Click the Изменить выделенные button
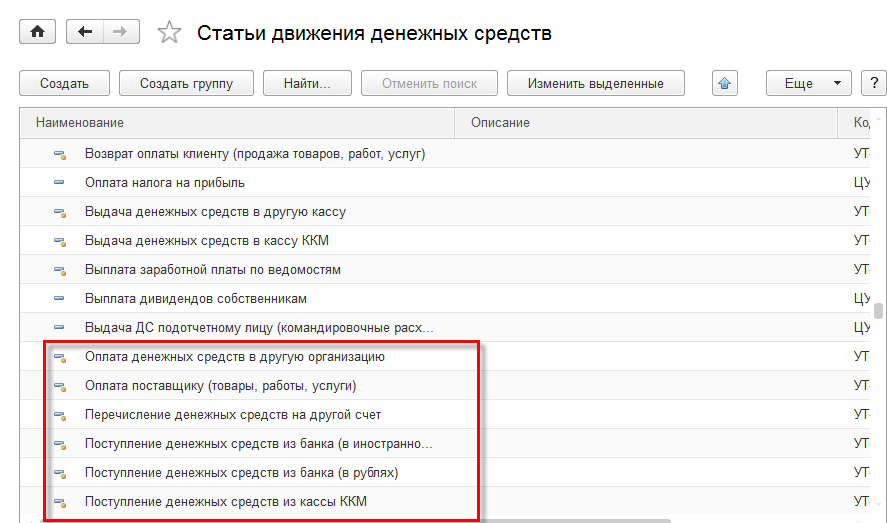Viewport: 887px width, 523px height. point(594,83)
